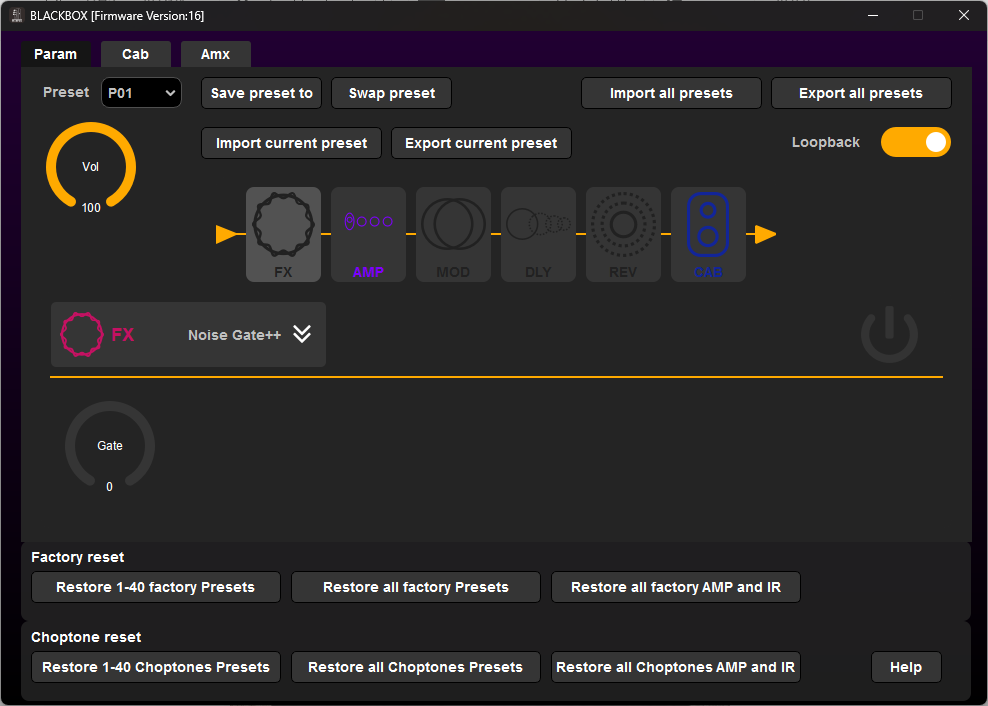988x706 pixels.
Task: Select the REV reverb block
Action: click(623, 234)
